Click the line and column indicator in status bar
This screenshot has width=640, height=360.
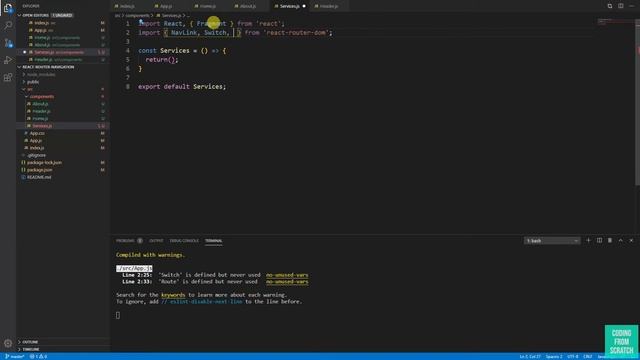[530, 357]
